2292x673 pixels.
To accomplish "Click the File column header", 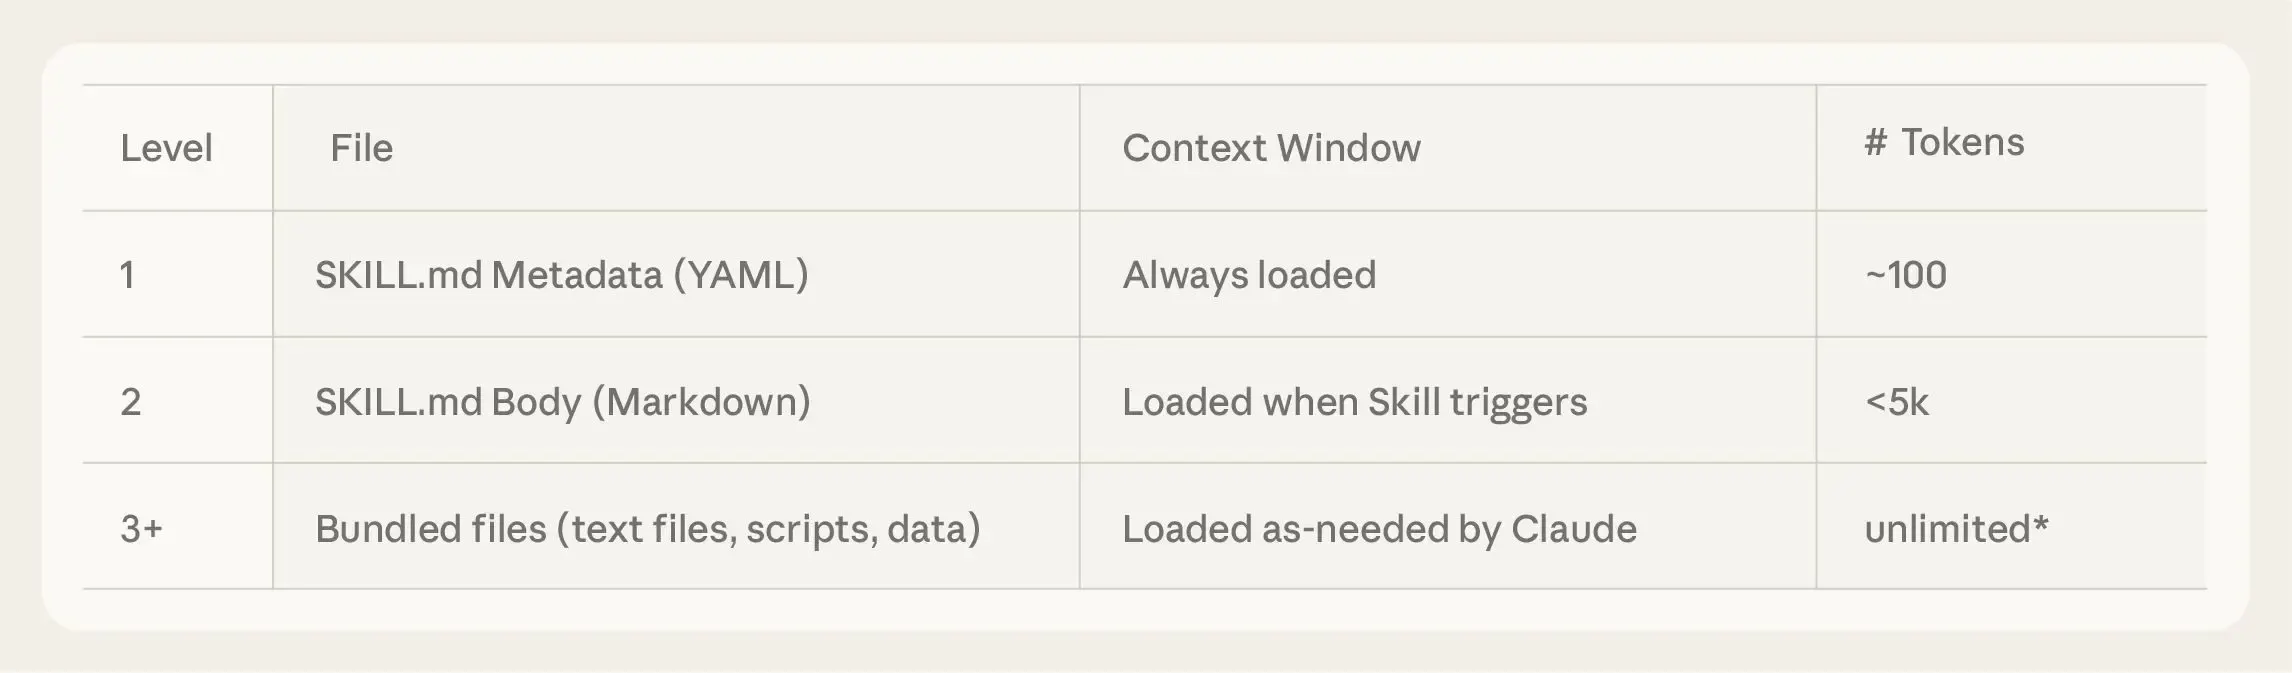I will click(x=361, y=148).
